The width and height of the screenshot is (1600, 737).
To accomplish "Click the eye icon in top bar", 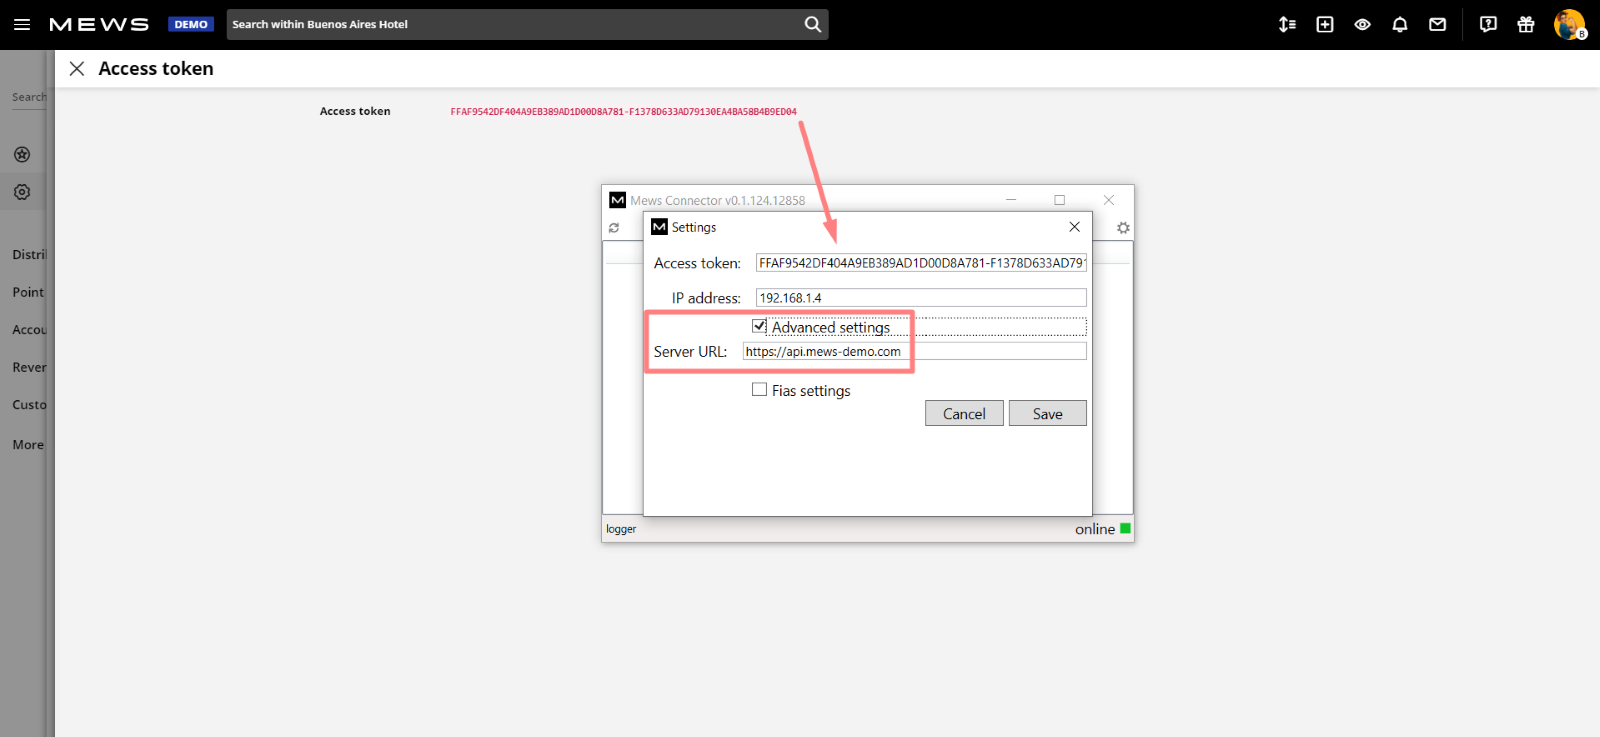I will [x=1362, y=24].
